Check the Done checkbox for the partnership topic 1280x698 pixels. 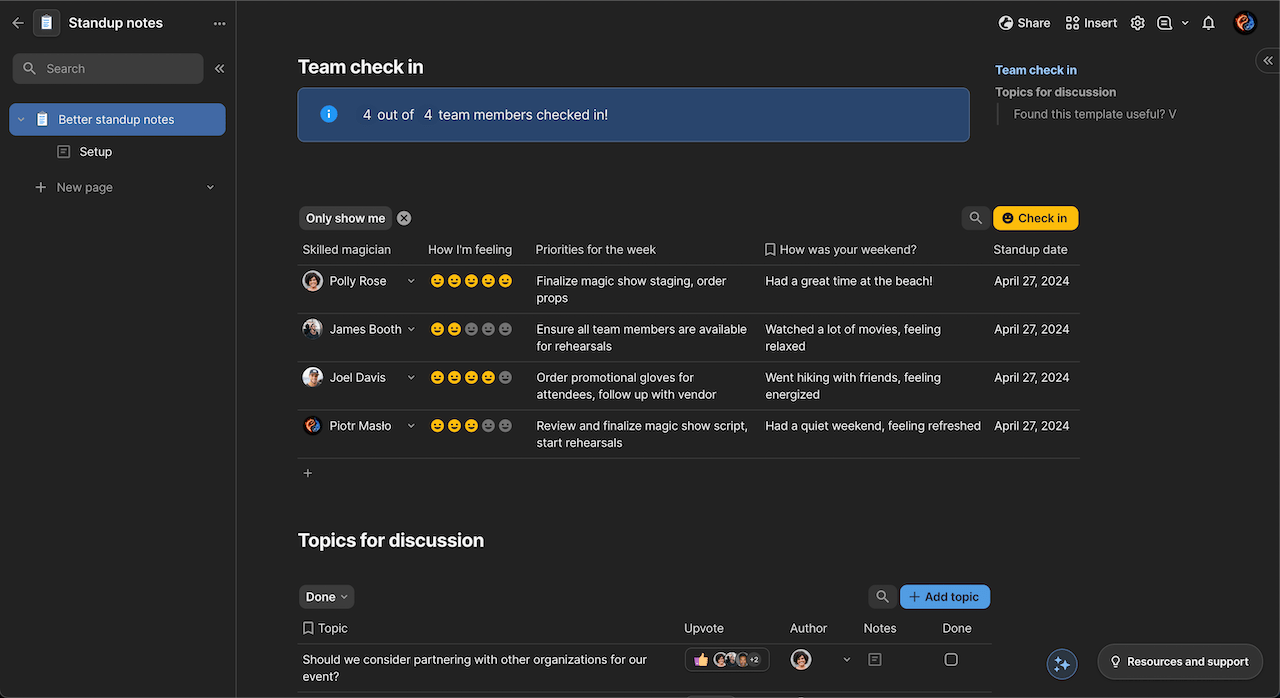pyautogui.click(x=951, y=659)
